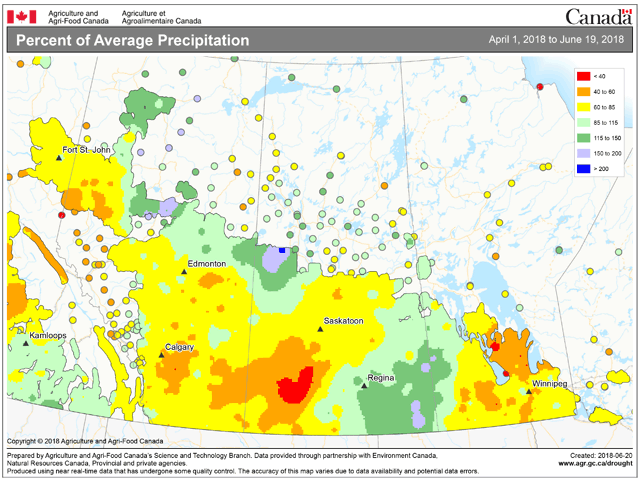Select the Regina city marker

363,385
